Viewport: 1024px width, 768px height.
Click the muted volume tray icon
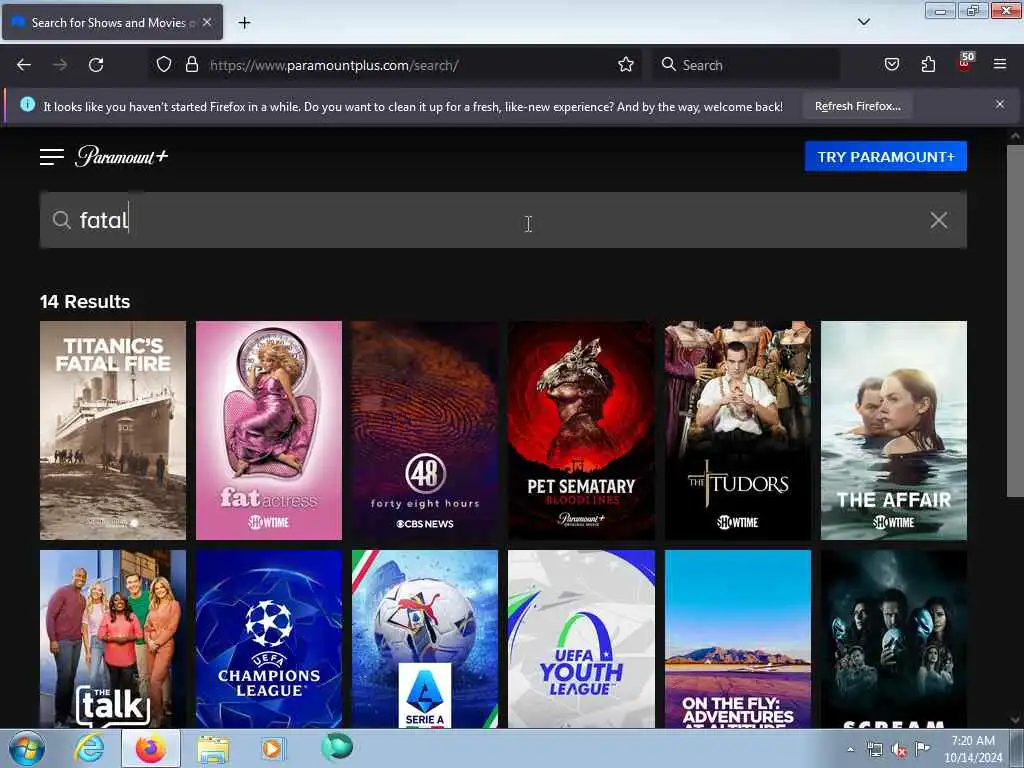899,750
